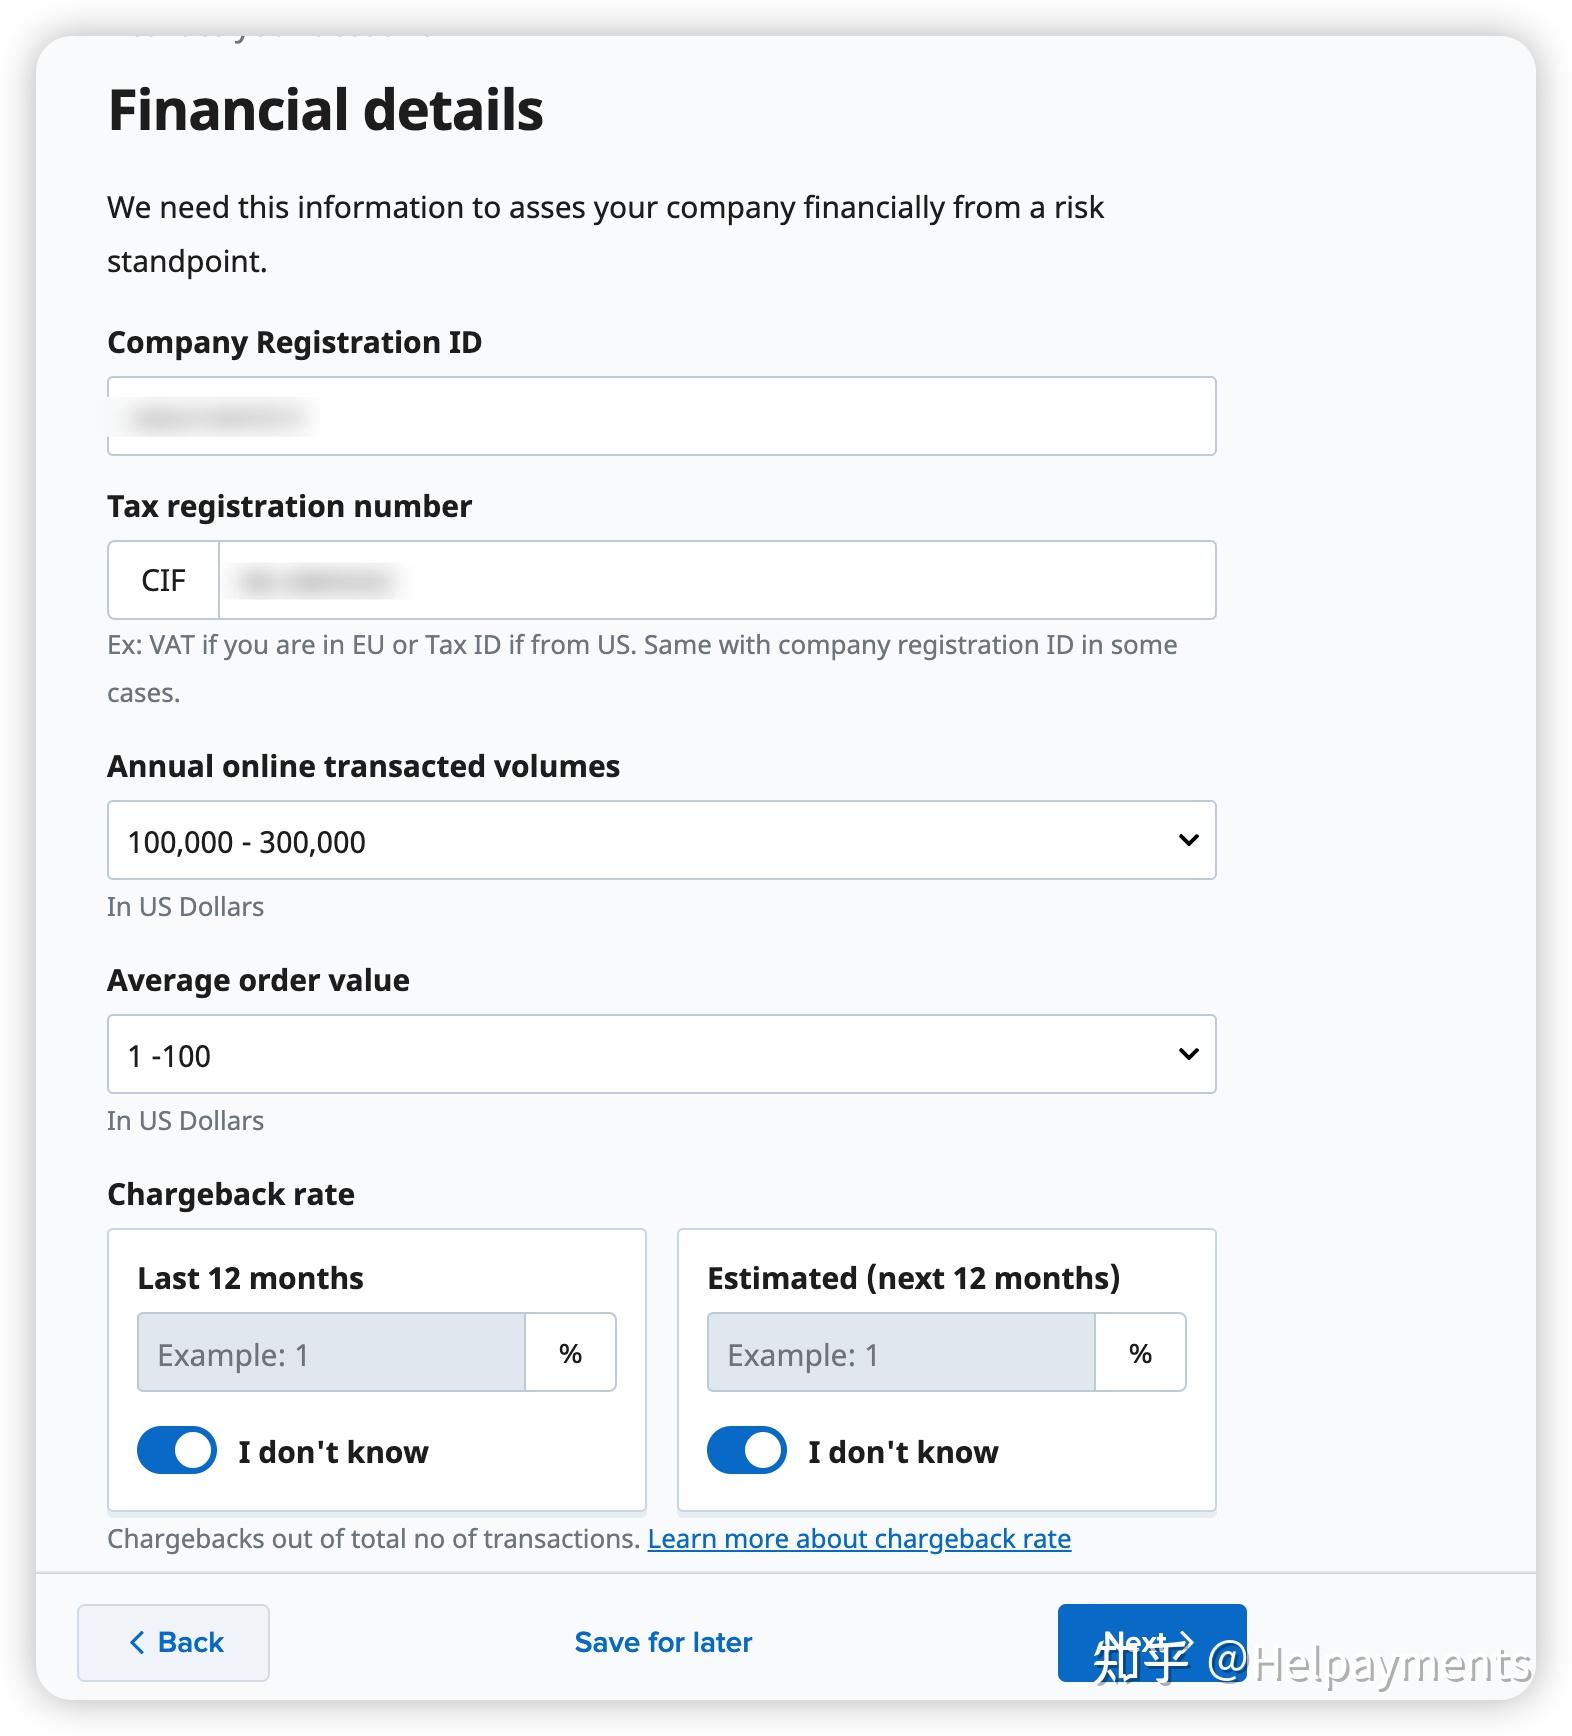This screenshot has width=1572, height=1736.
Task: Click the Tax registration number field
Action: 717,580
